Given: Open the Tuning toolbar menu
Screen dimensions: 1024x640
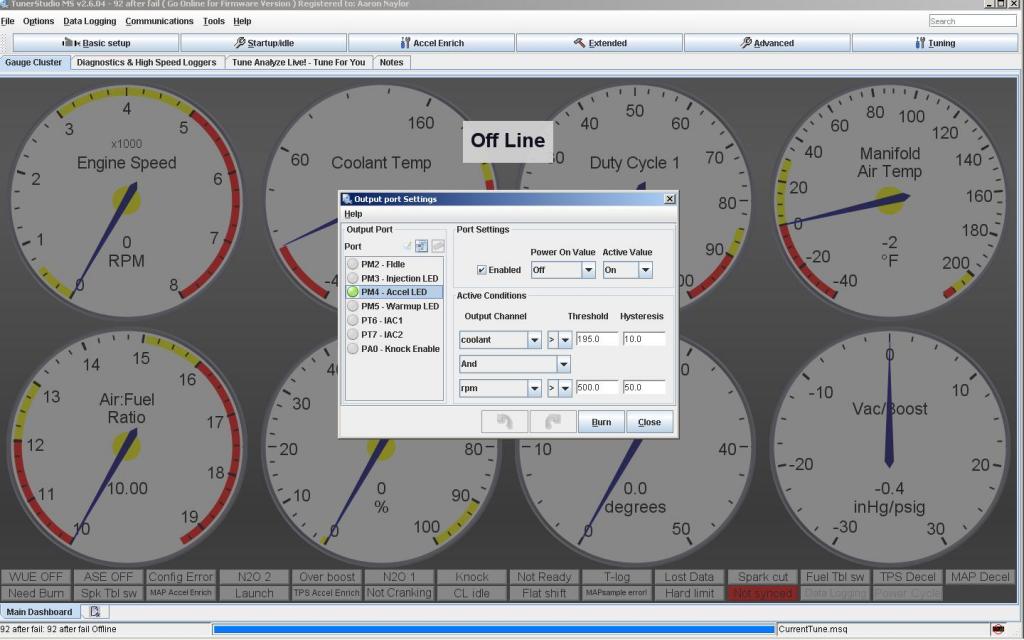Looking at the screenshot, I should 935,43.
